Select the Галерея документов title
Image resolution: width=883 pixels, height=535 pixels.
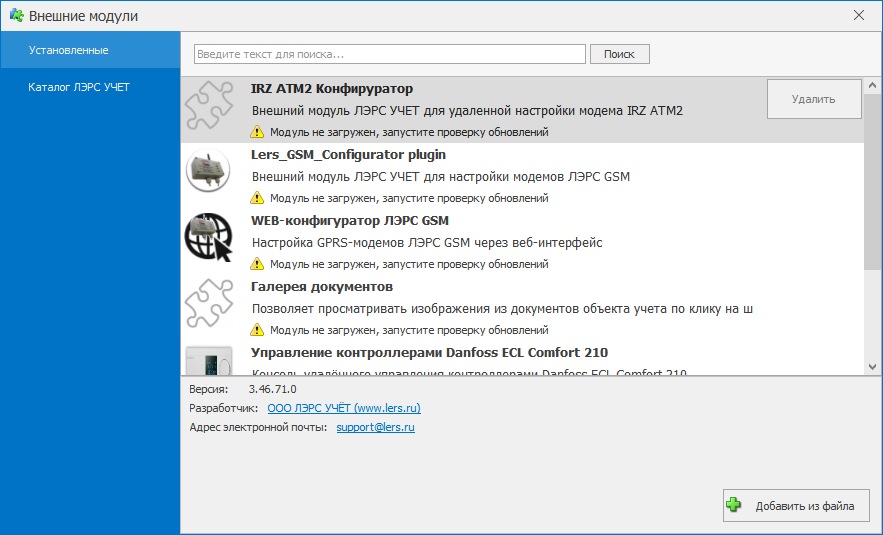322,286
